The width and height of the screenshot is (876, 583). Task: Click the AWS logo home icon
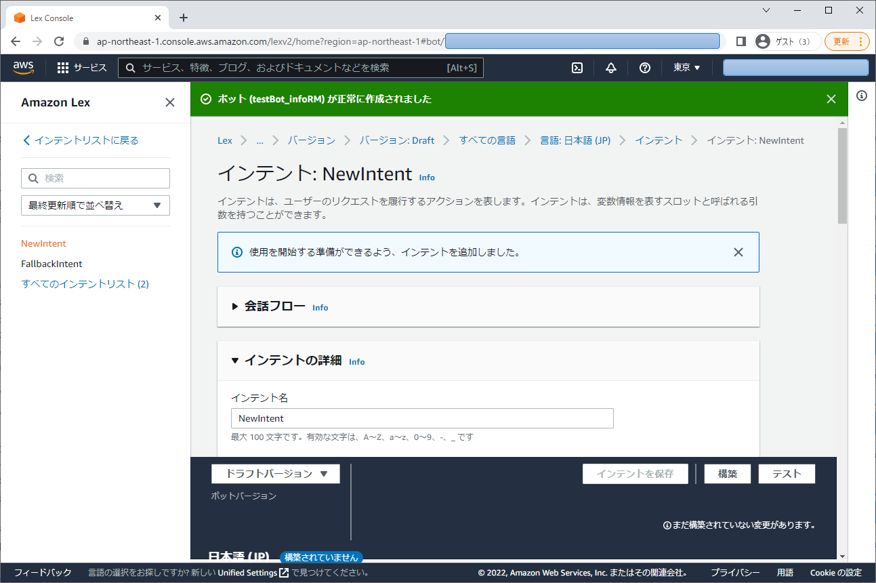[x=23, y=67]
